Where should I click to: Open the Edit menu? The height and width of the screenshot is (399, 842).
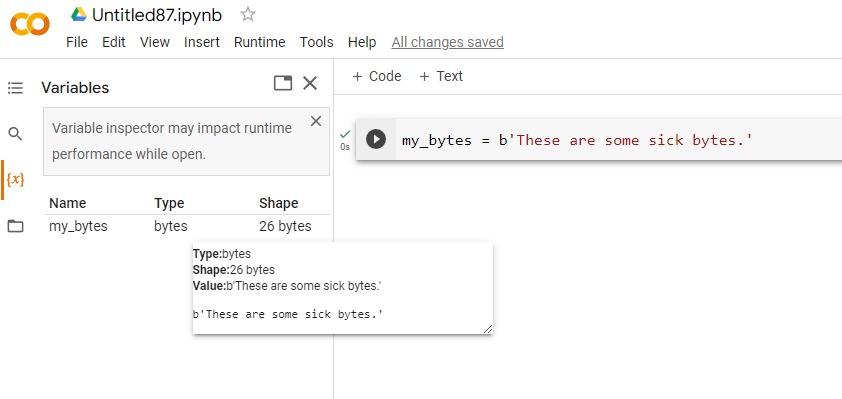pos(114,42)
